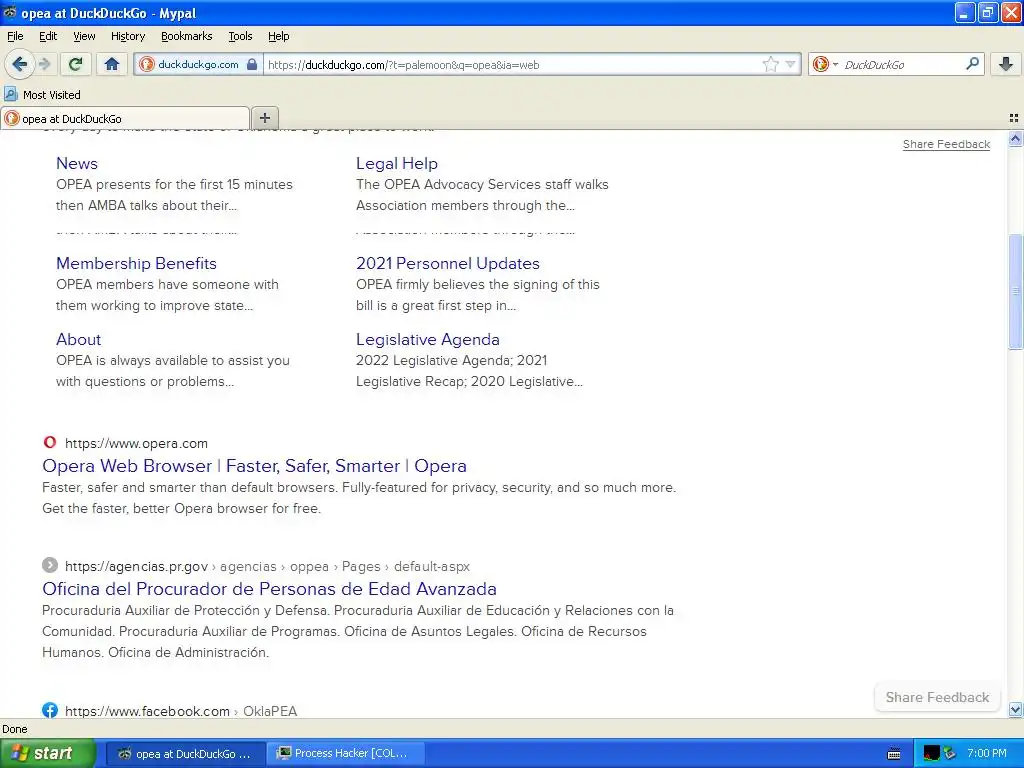
Task: Reload the current page
Action: click(76, 64)
